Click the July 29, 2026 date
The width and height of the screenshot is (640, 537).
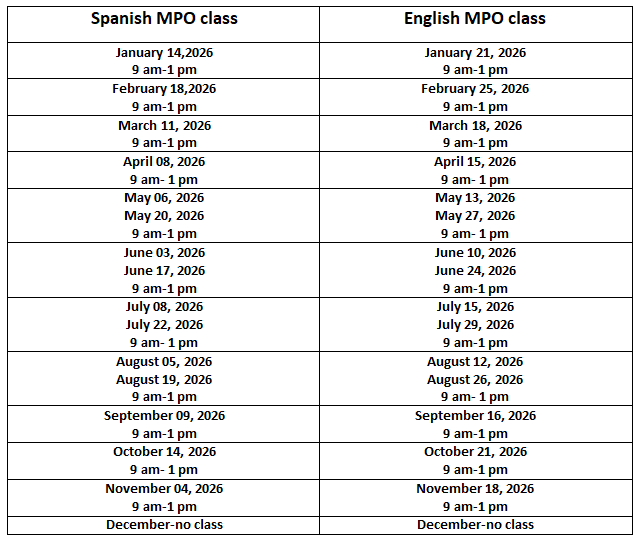[x=475, y=325]
